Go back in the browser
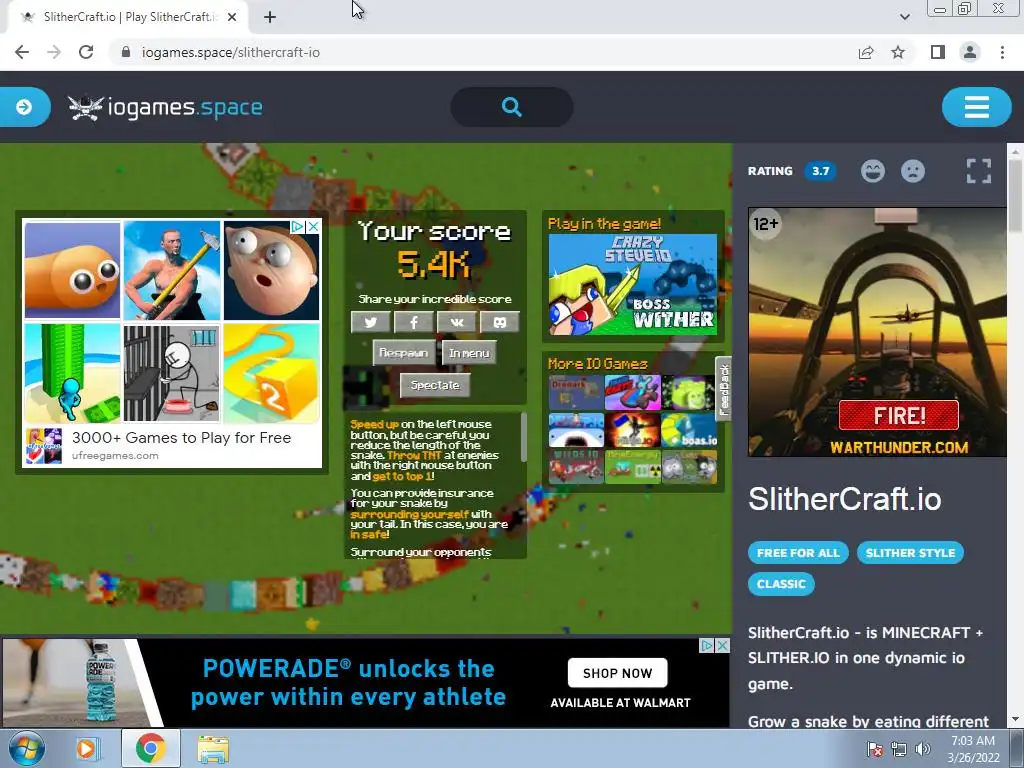1024x768 pixels. click(x=22, y=52)
